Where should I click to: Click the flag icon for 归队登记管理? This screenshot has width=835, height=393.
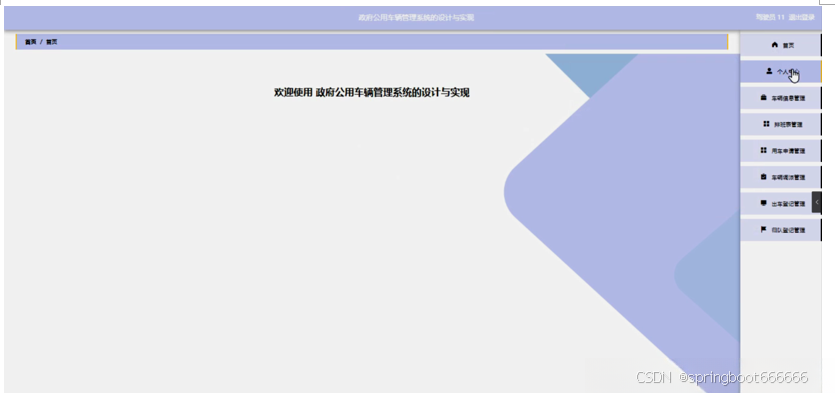pos(763,230)
